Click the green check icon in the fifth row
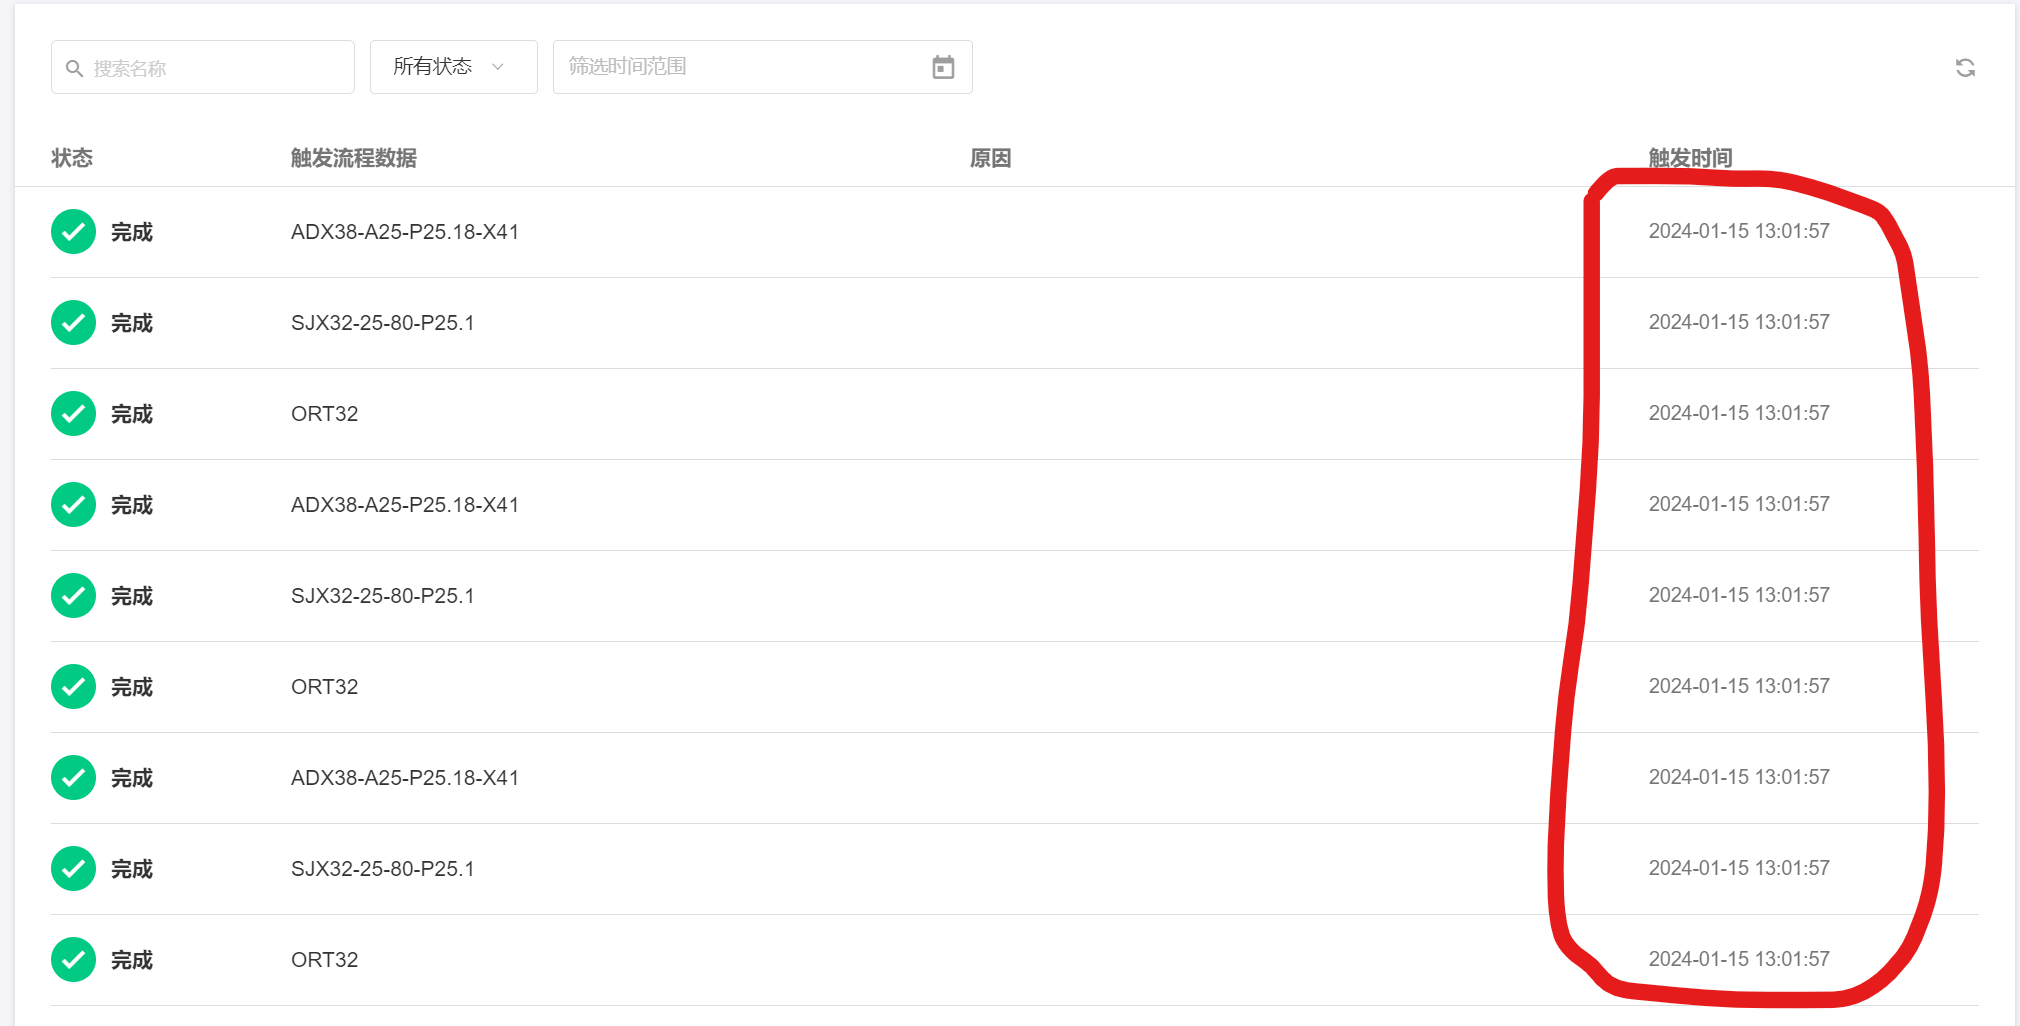This screenshot has width=2020, height=1026. [73, 596]
